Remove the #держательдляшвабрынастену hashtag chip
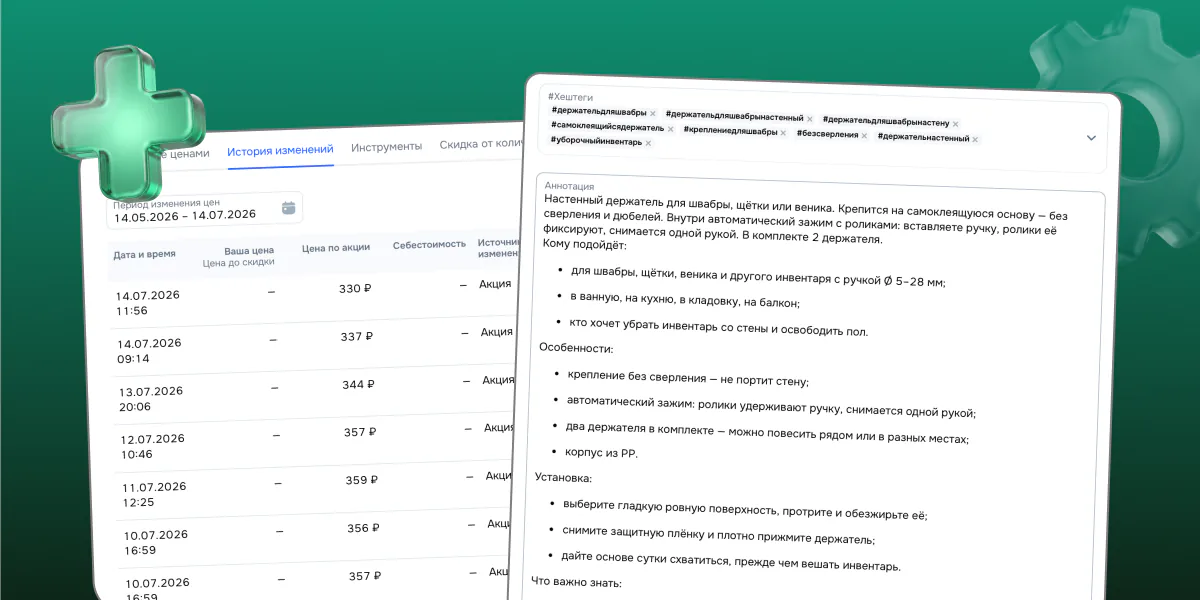The image size is (1200, 600). point(957,124)
